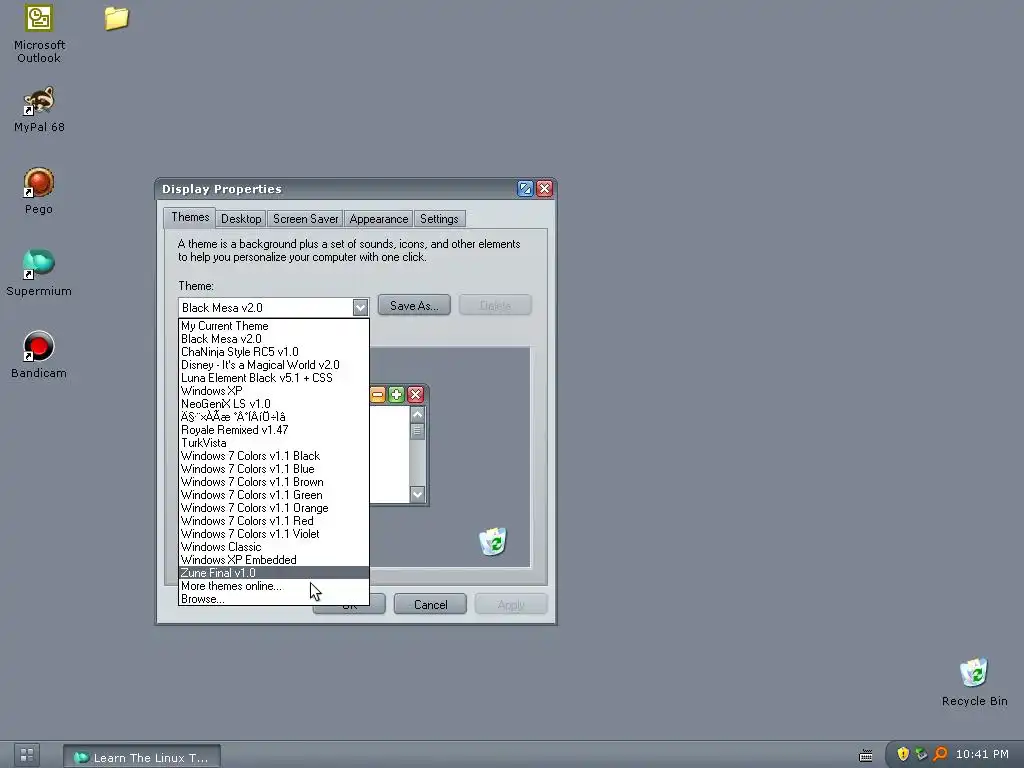Viewport: 1024px width, 768px height.
Task: Click the 10:41 PM taskbar clock
Action: click(982, 754)
